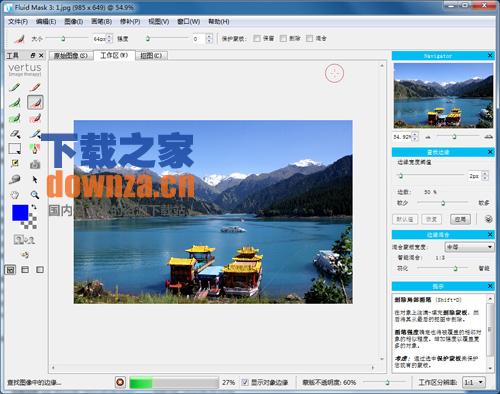The width and height of the screenshot is (500, 394).
Task: Select the black arrow pointer tool
Action: pos(35,179)
